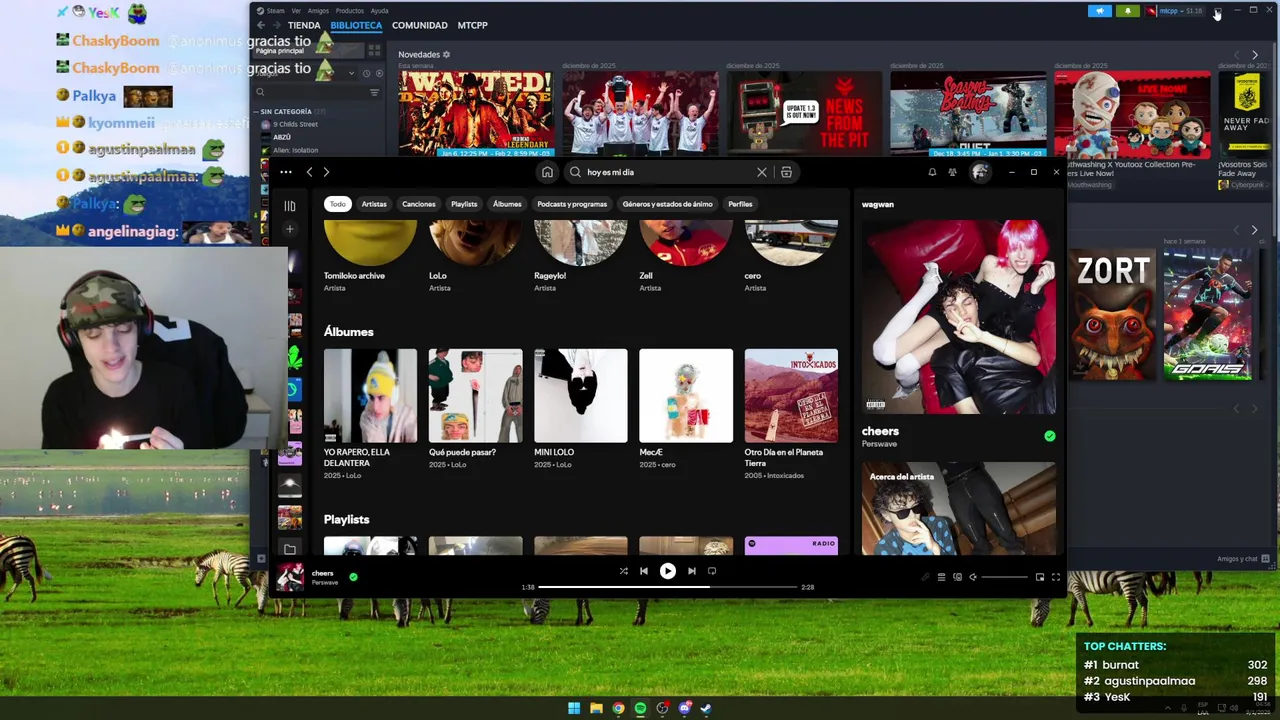Skip to previous track
This screenshot has height=720, width=1280.
[644, 571]
